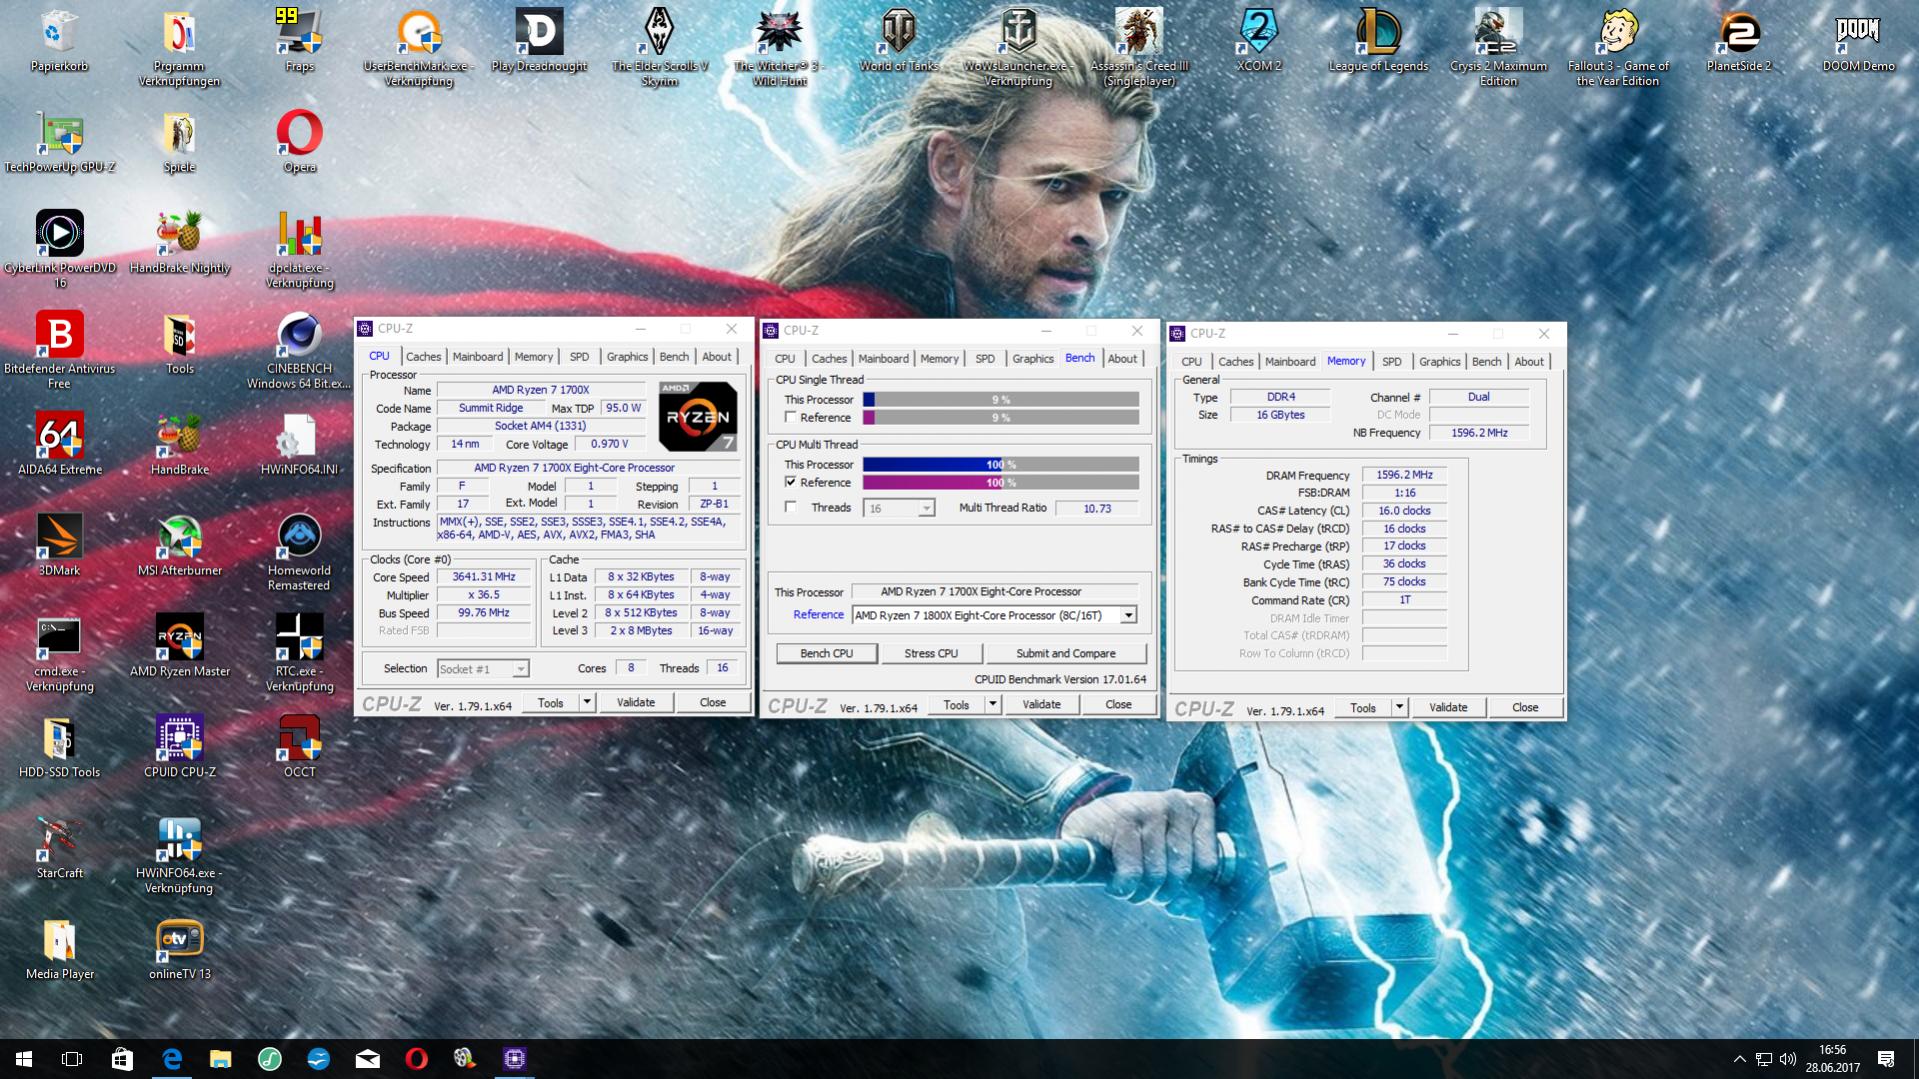
Task: Open the CPUID CPU-Z desktop icon
Action: (179, 746)
